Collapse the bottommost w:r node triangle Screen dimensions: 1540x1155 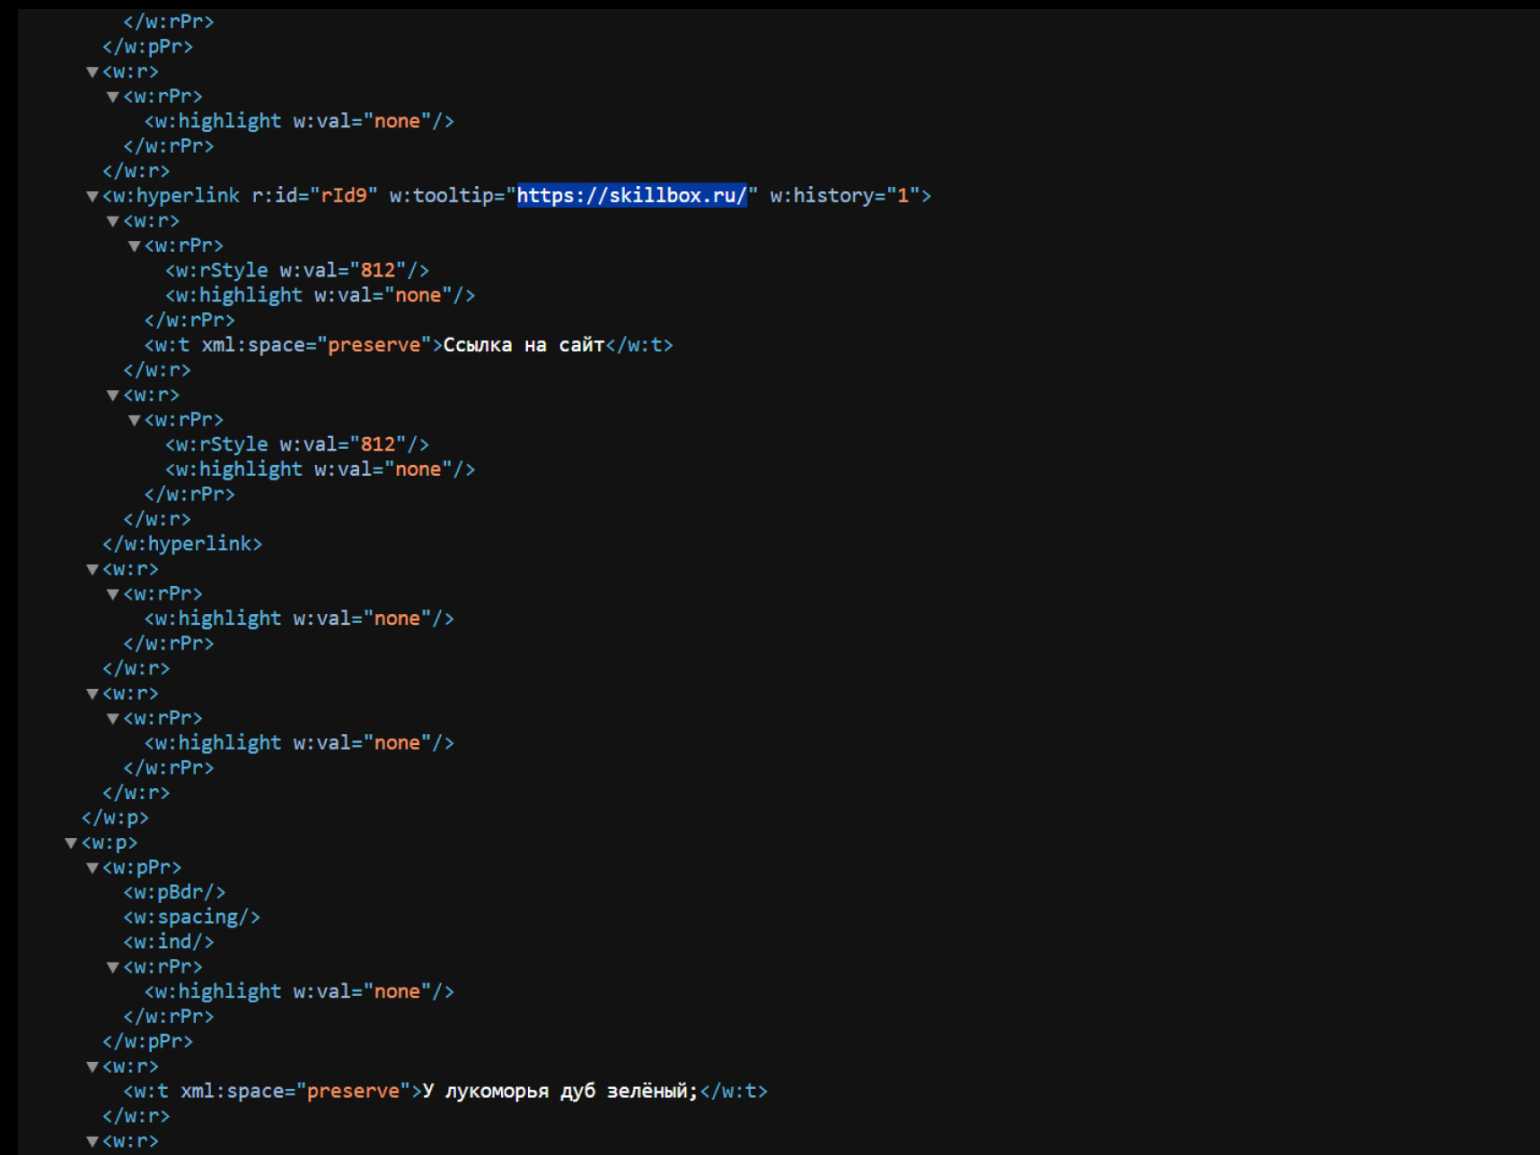coord(92,1142)
